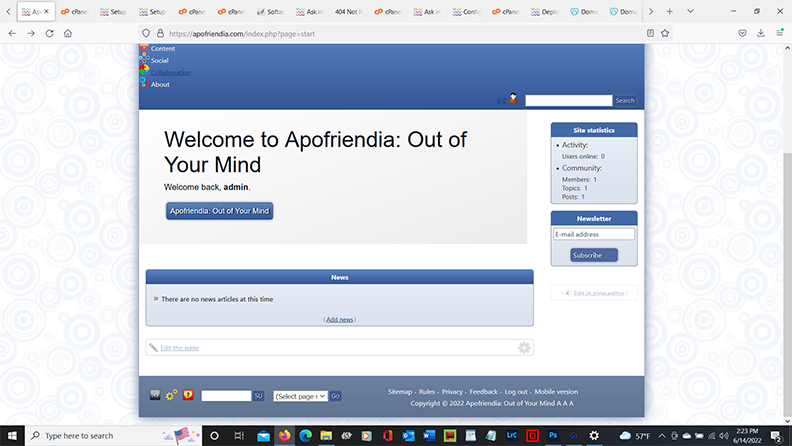Open the gold gears admin icon in footer
792x446 pixels.
coord(172,395)
